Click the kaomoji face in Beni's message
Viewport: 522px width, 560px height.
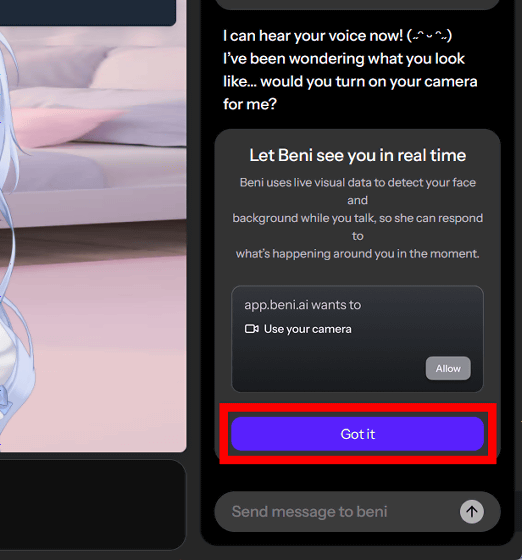point(429,36)
